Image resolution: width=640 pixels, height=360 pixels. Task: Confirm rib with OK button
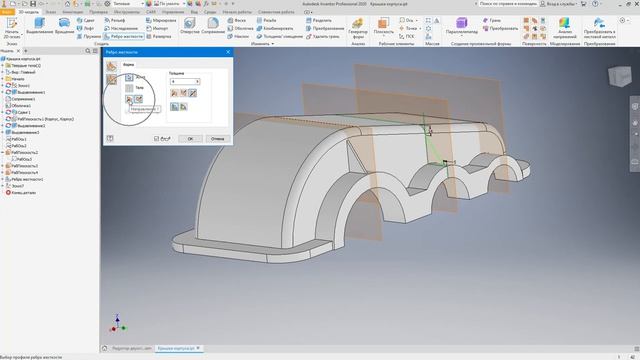pyautogui.click(x=190, y=139)
